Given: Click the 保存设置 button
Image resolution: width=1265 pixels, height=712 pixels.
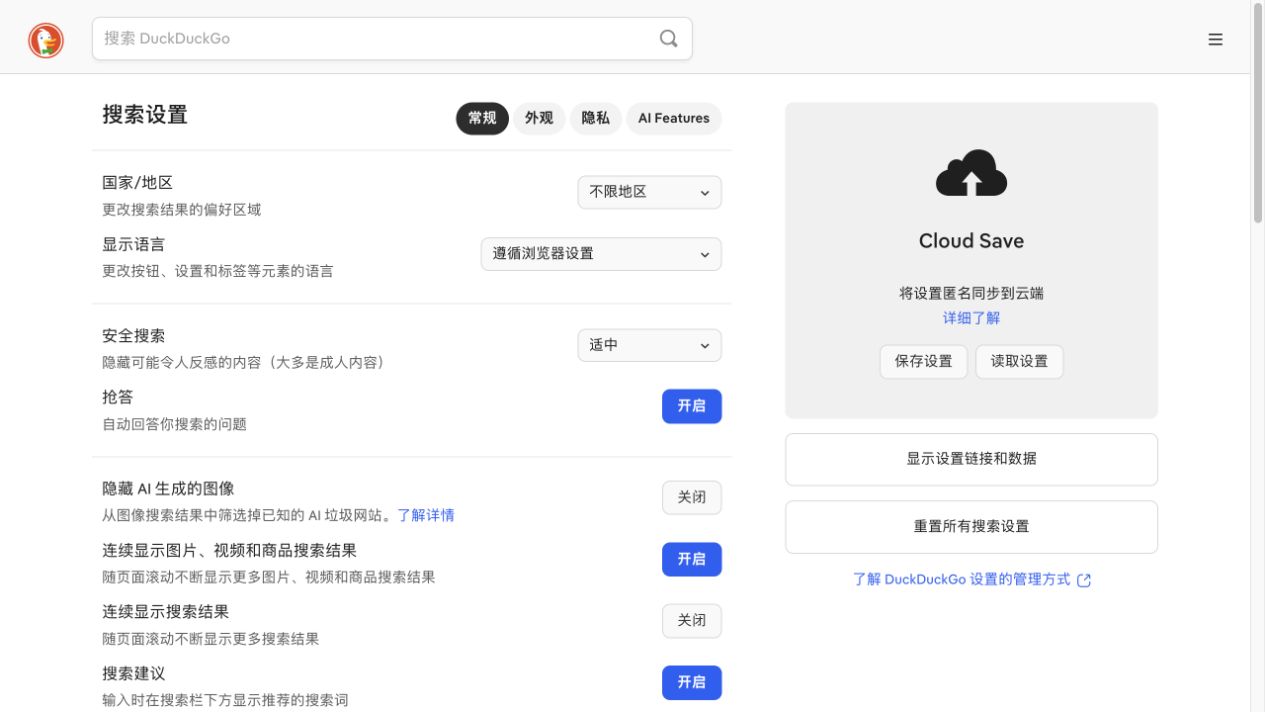Looking at the screenshot, I should (924, 362).
